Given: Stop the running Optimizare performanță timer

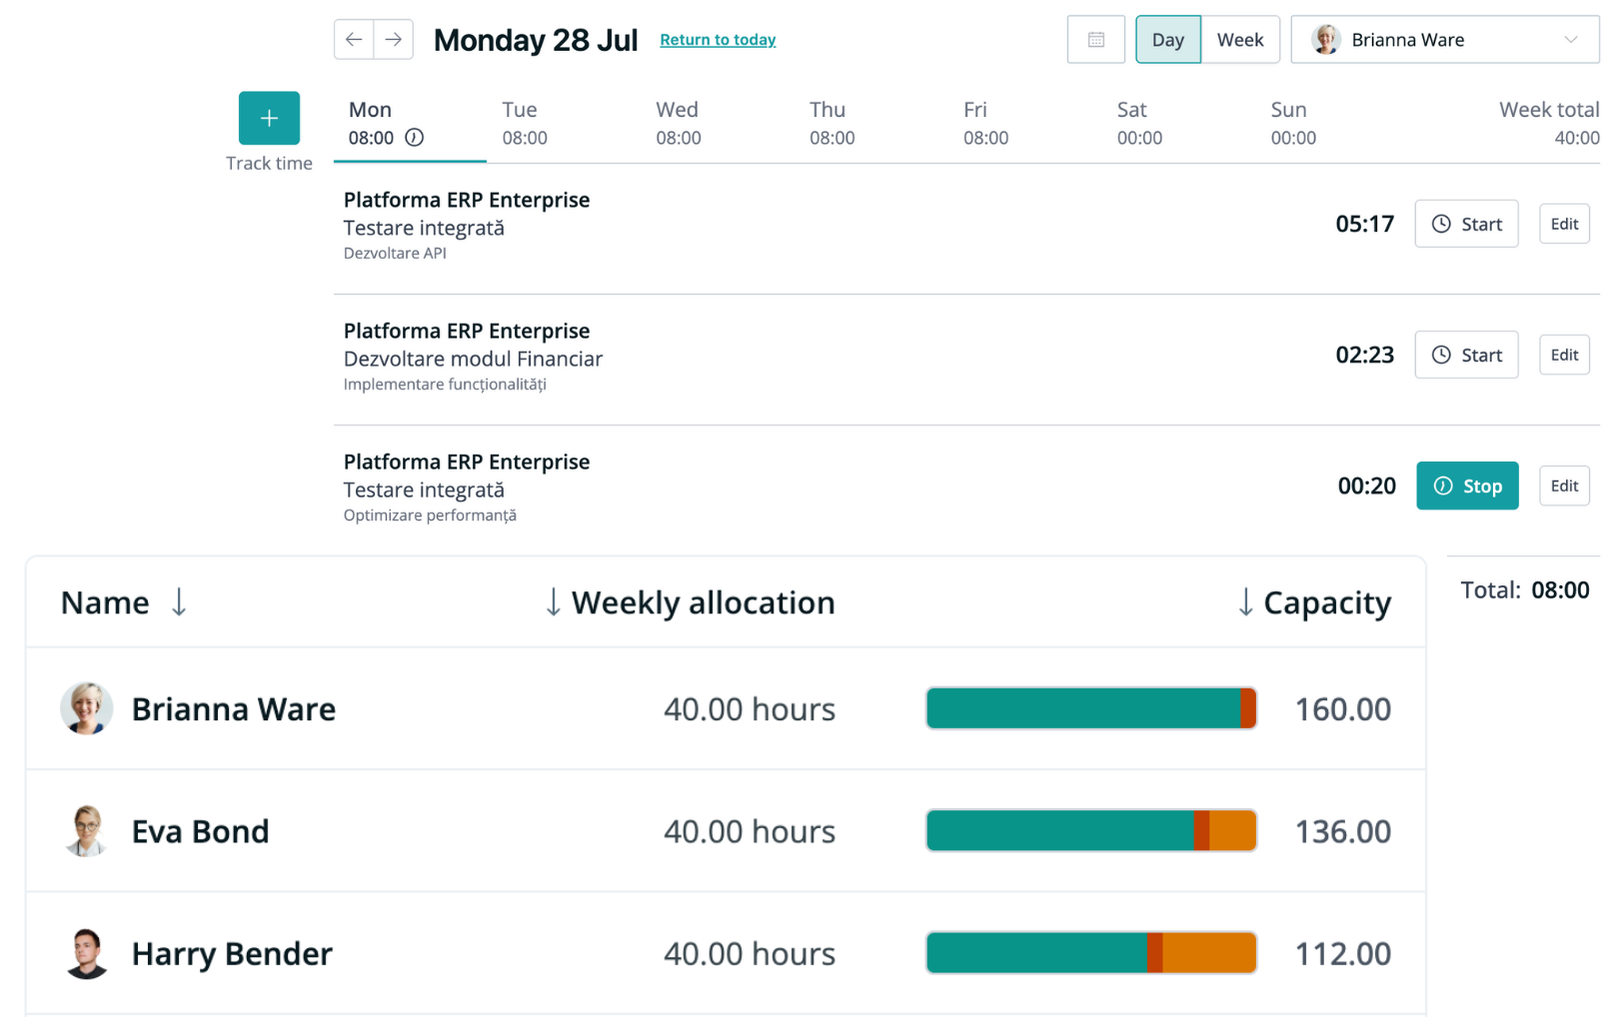Looking at the screenshot, I should click(x=1467, y=486).
